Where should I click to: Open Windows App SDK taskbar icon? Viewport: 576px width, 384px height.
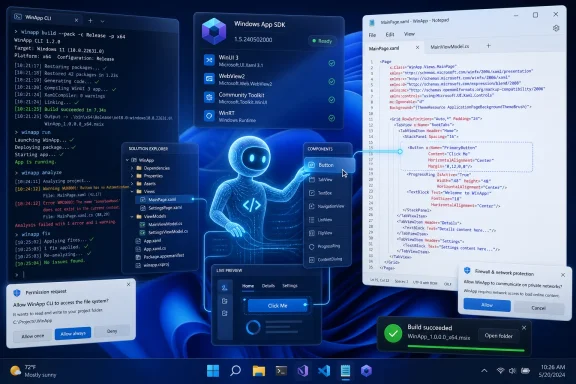tap(366, 371)
